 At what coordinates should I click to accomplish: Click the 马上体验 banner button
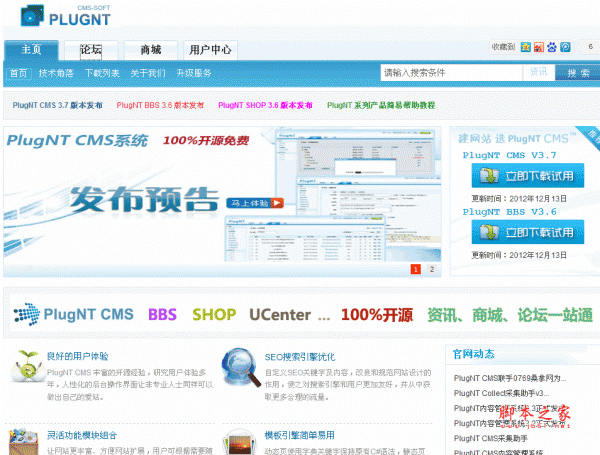pos(255,203)
